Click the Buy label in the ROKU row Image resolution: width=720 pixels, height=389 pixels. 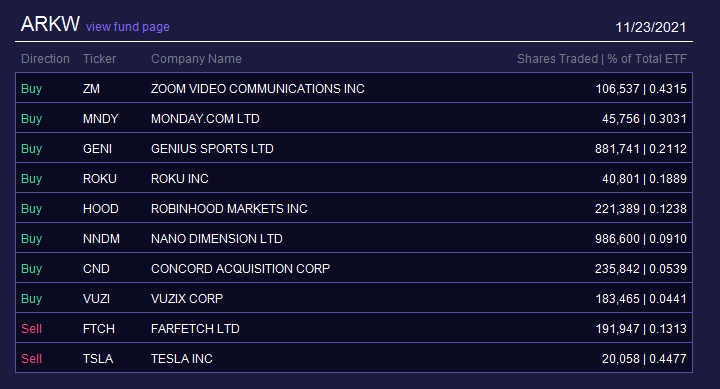(x=32, y=179)
